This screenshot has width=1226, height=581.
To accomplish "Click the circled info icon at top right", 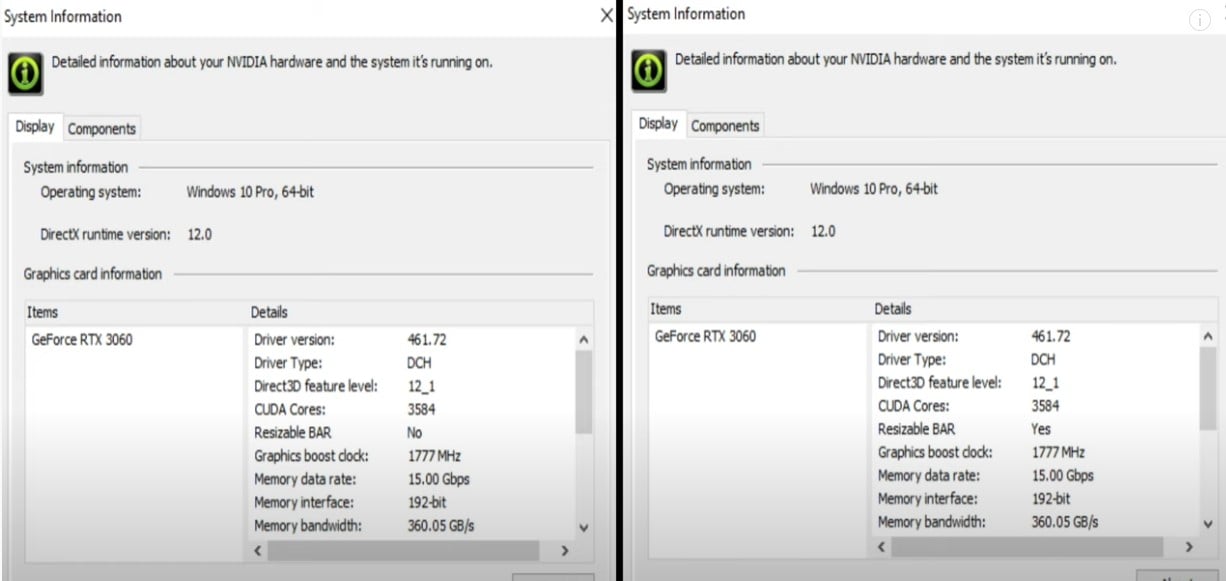I will pyautogui.click(x=1200, y=21).
